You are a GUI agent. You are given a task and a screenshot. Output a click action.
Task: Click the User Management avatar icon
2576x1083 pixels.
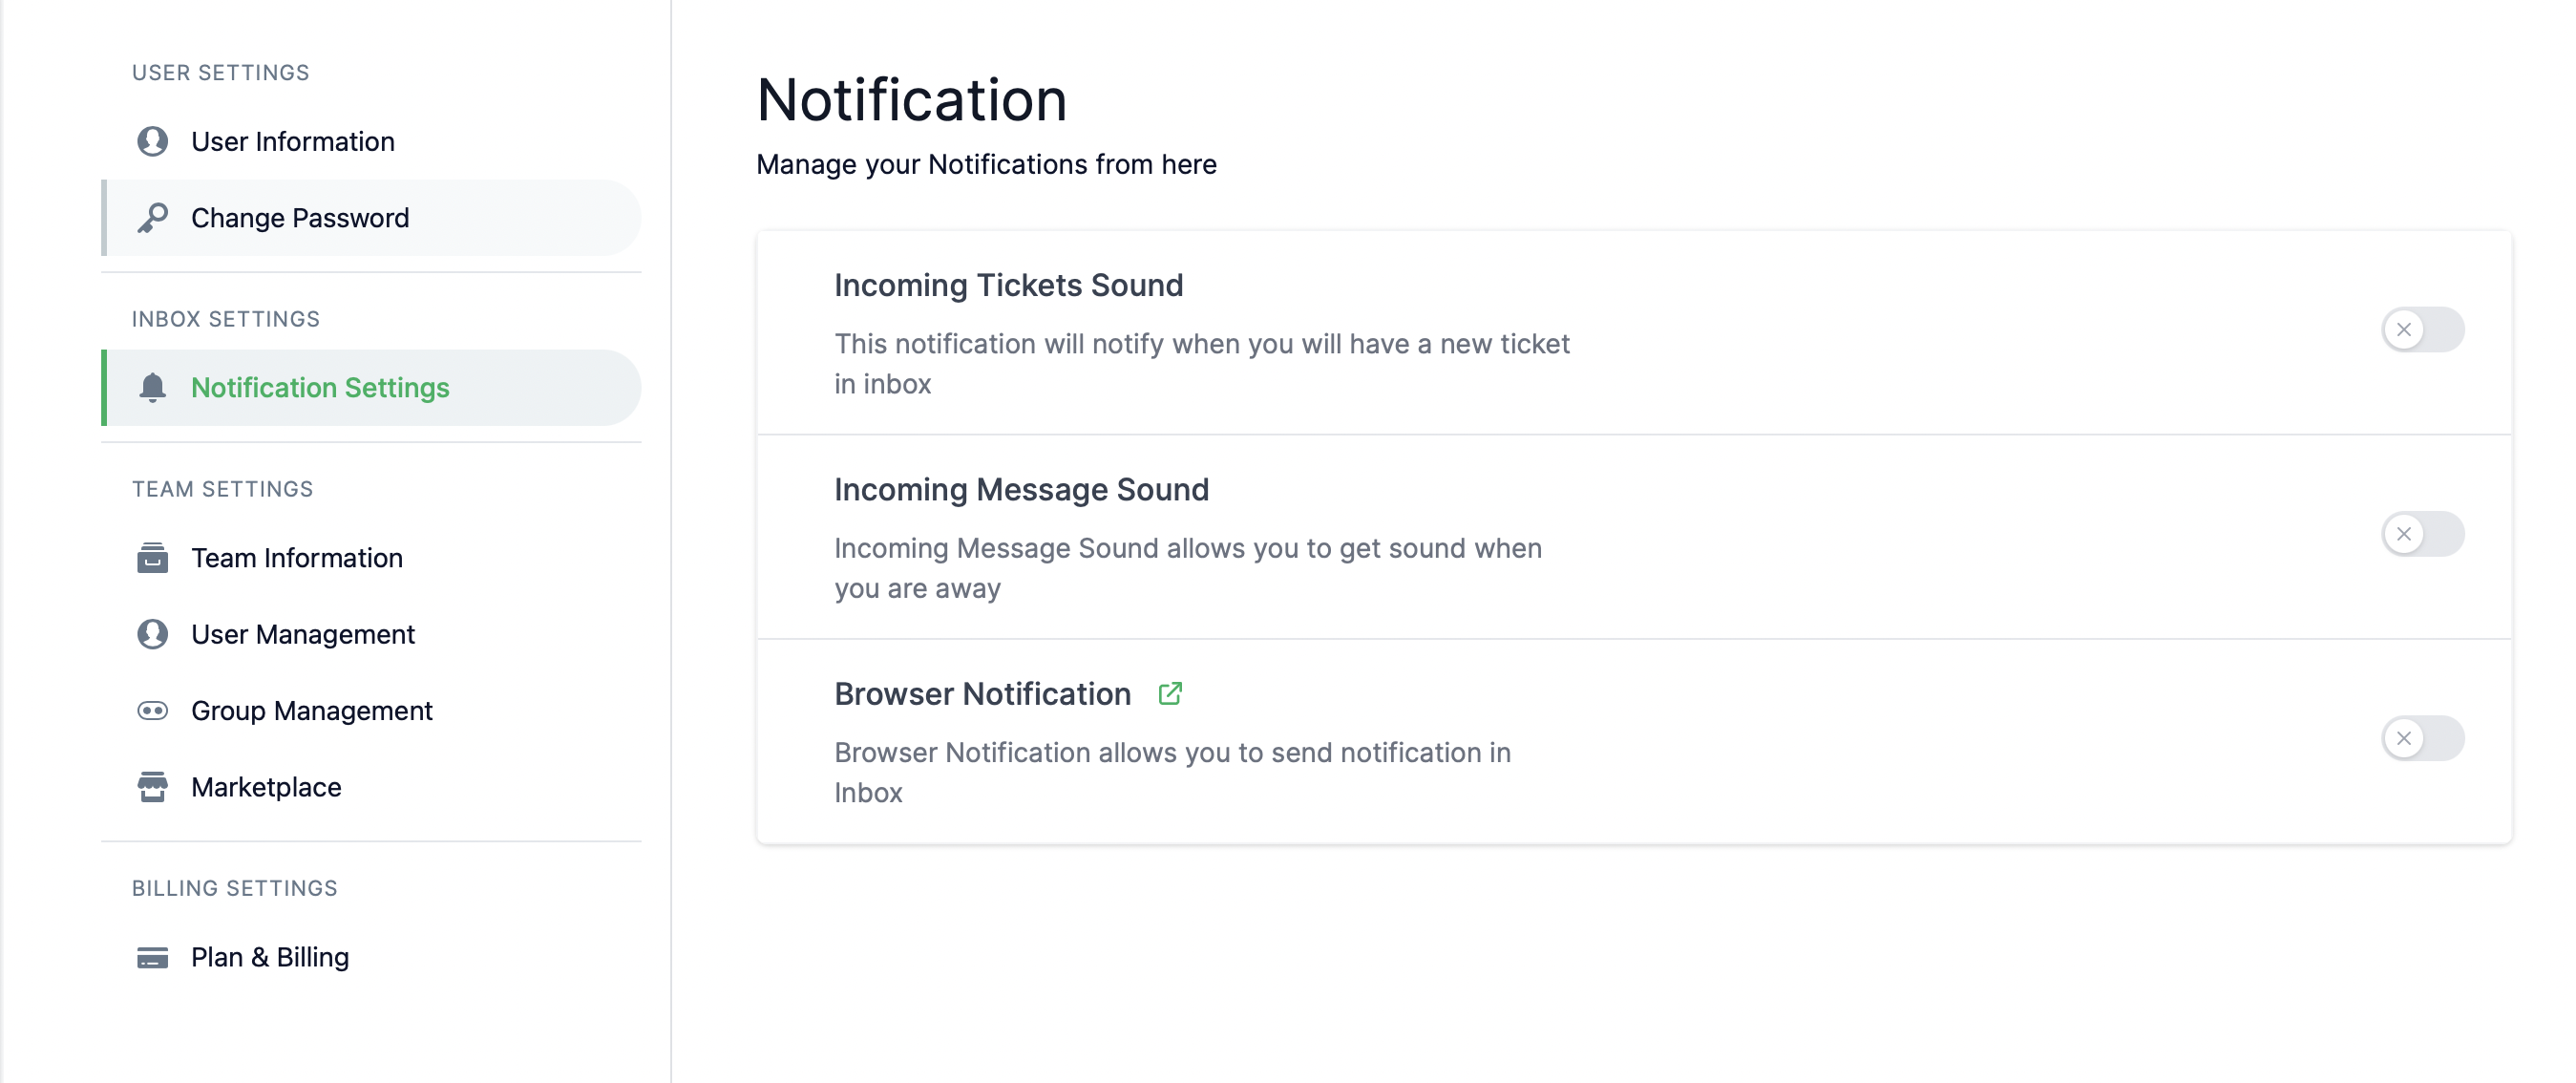click(152, 634)
